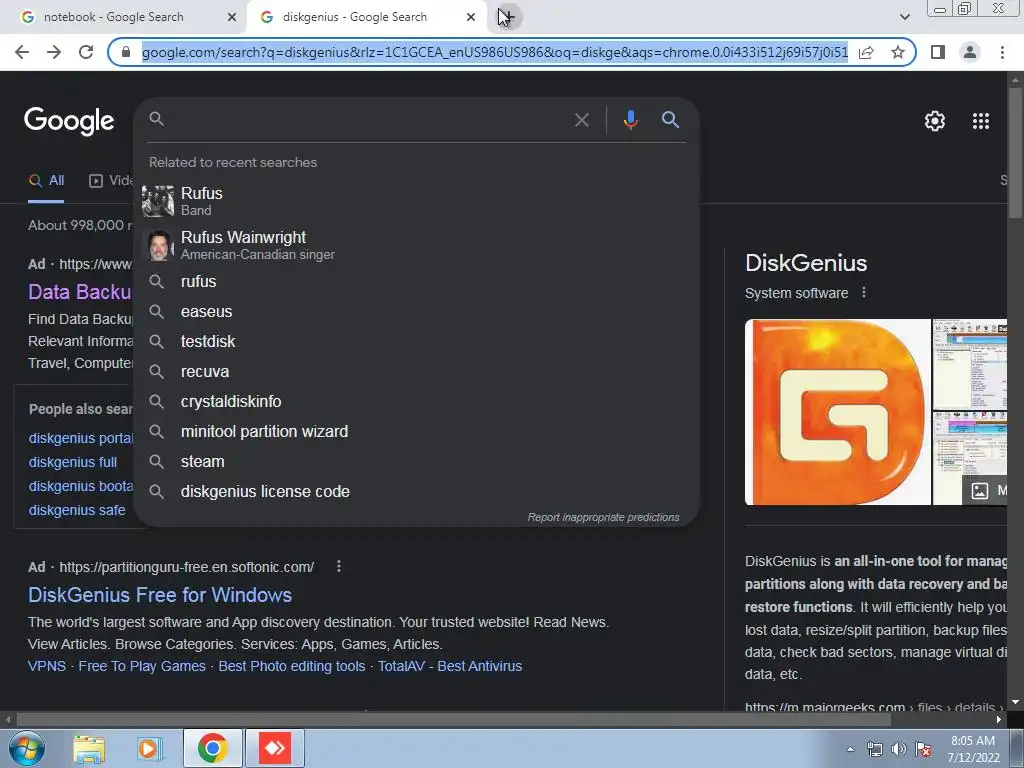Pick the diskgenius license code suggestion
The width and height of the screenshot is (1024, 768).
coord(416,492)
